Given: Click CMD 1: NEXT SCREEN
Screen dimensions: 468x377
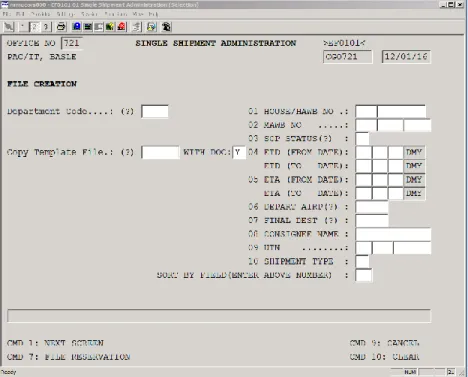Looking at the screenshot, I should (x=55, y=343).
